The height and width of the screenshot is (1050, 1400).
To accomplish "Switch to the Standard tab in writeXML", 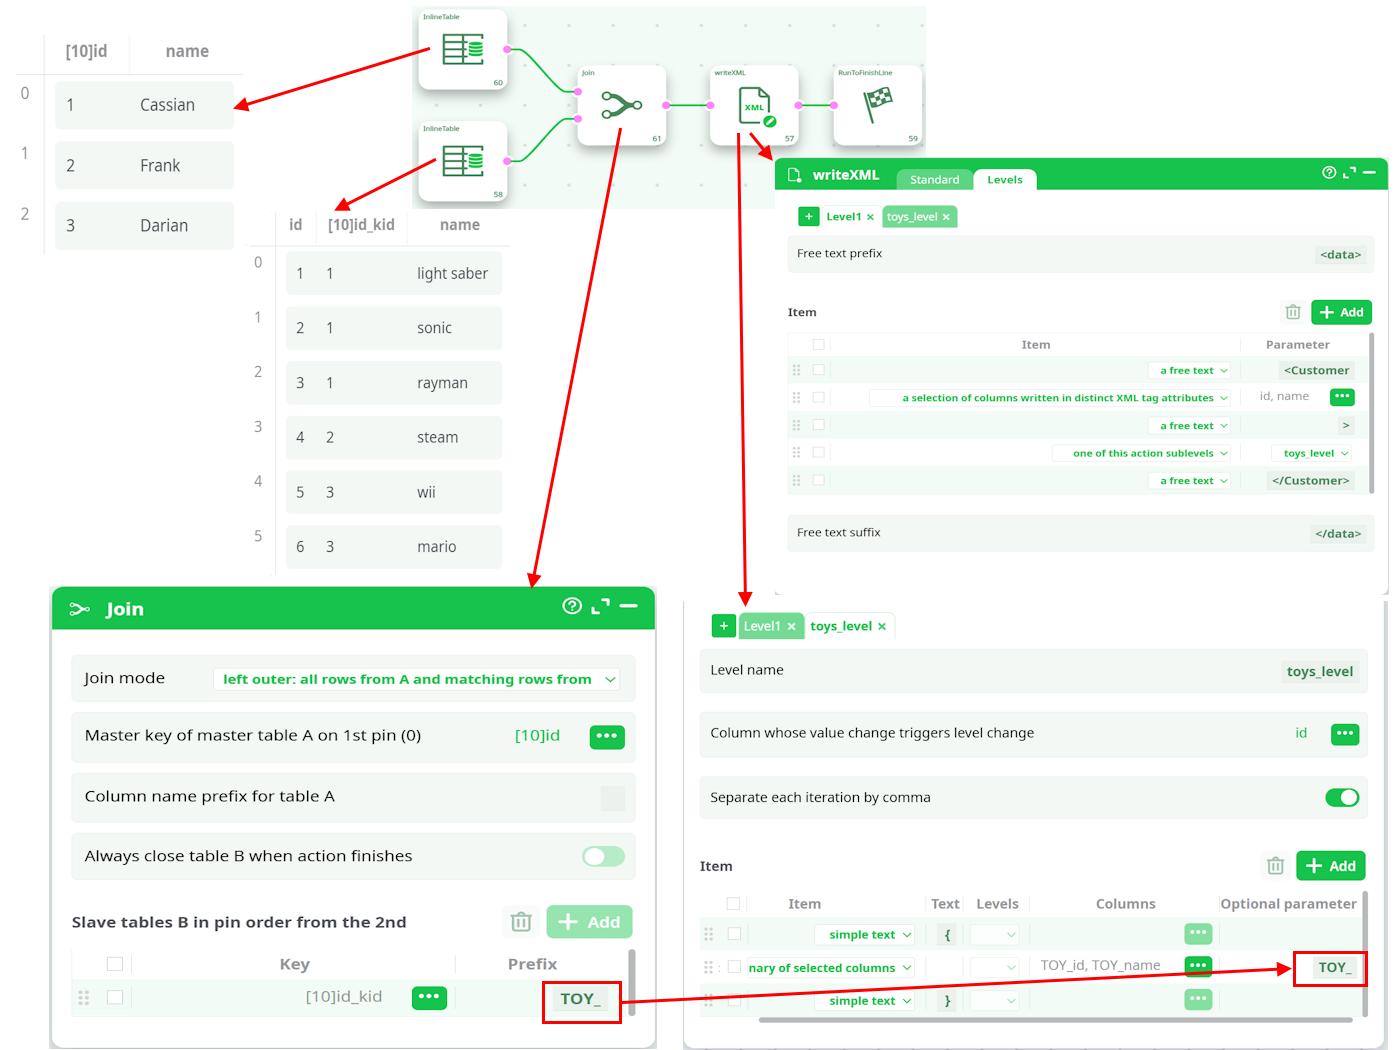I will click(x=934, y=180).
